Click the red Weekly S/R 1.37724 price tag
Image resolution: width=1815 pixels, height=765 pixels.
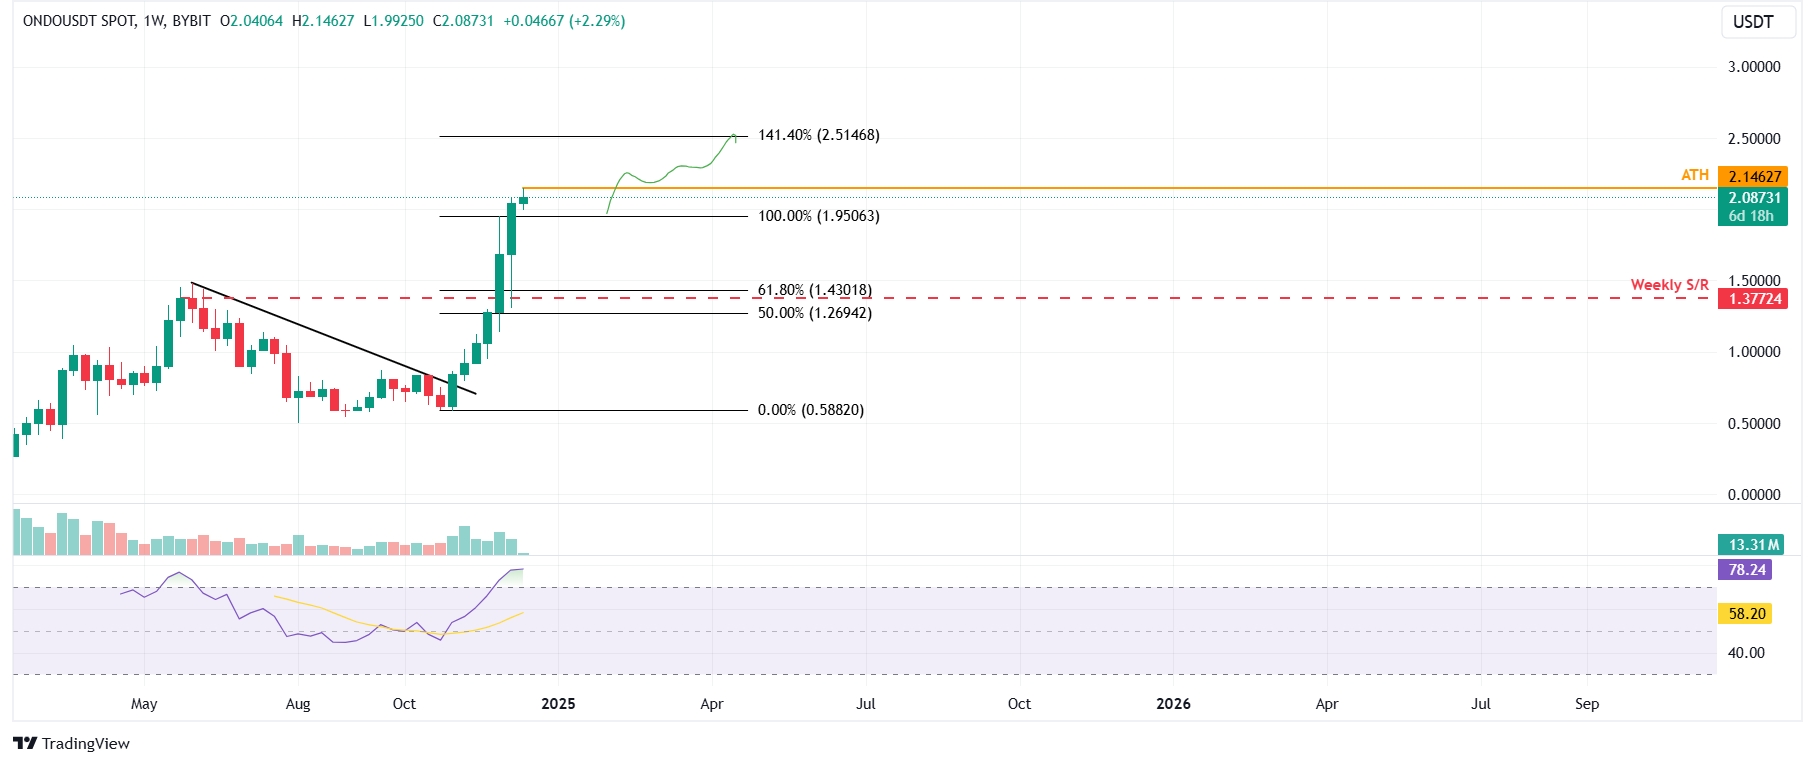click(1752, 299)
